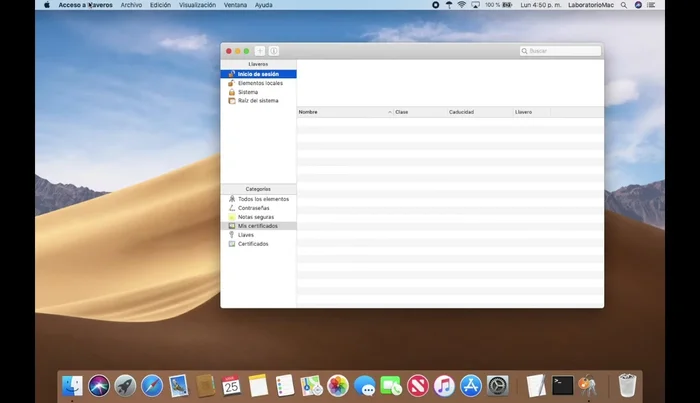Sort items by Clase column header
This screenshot has width=700, height=403.
[418, 112]
